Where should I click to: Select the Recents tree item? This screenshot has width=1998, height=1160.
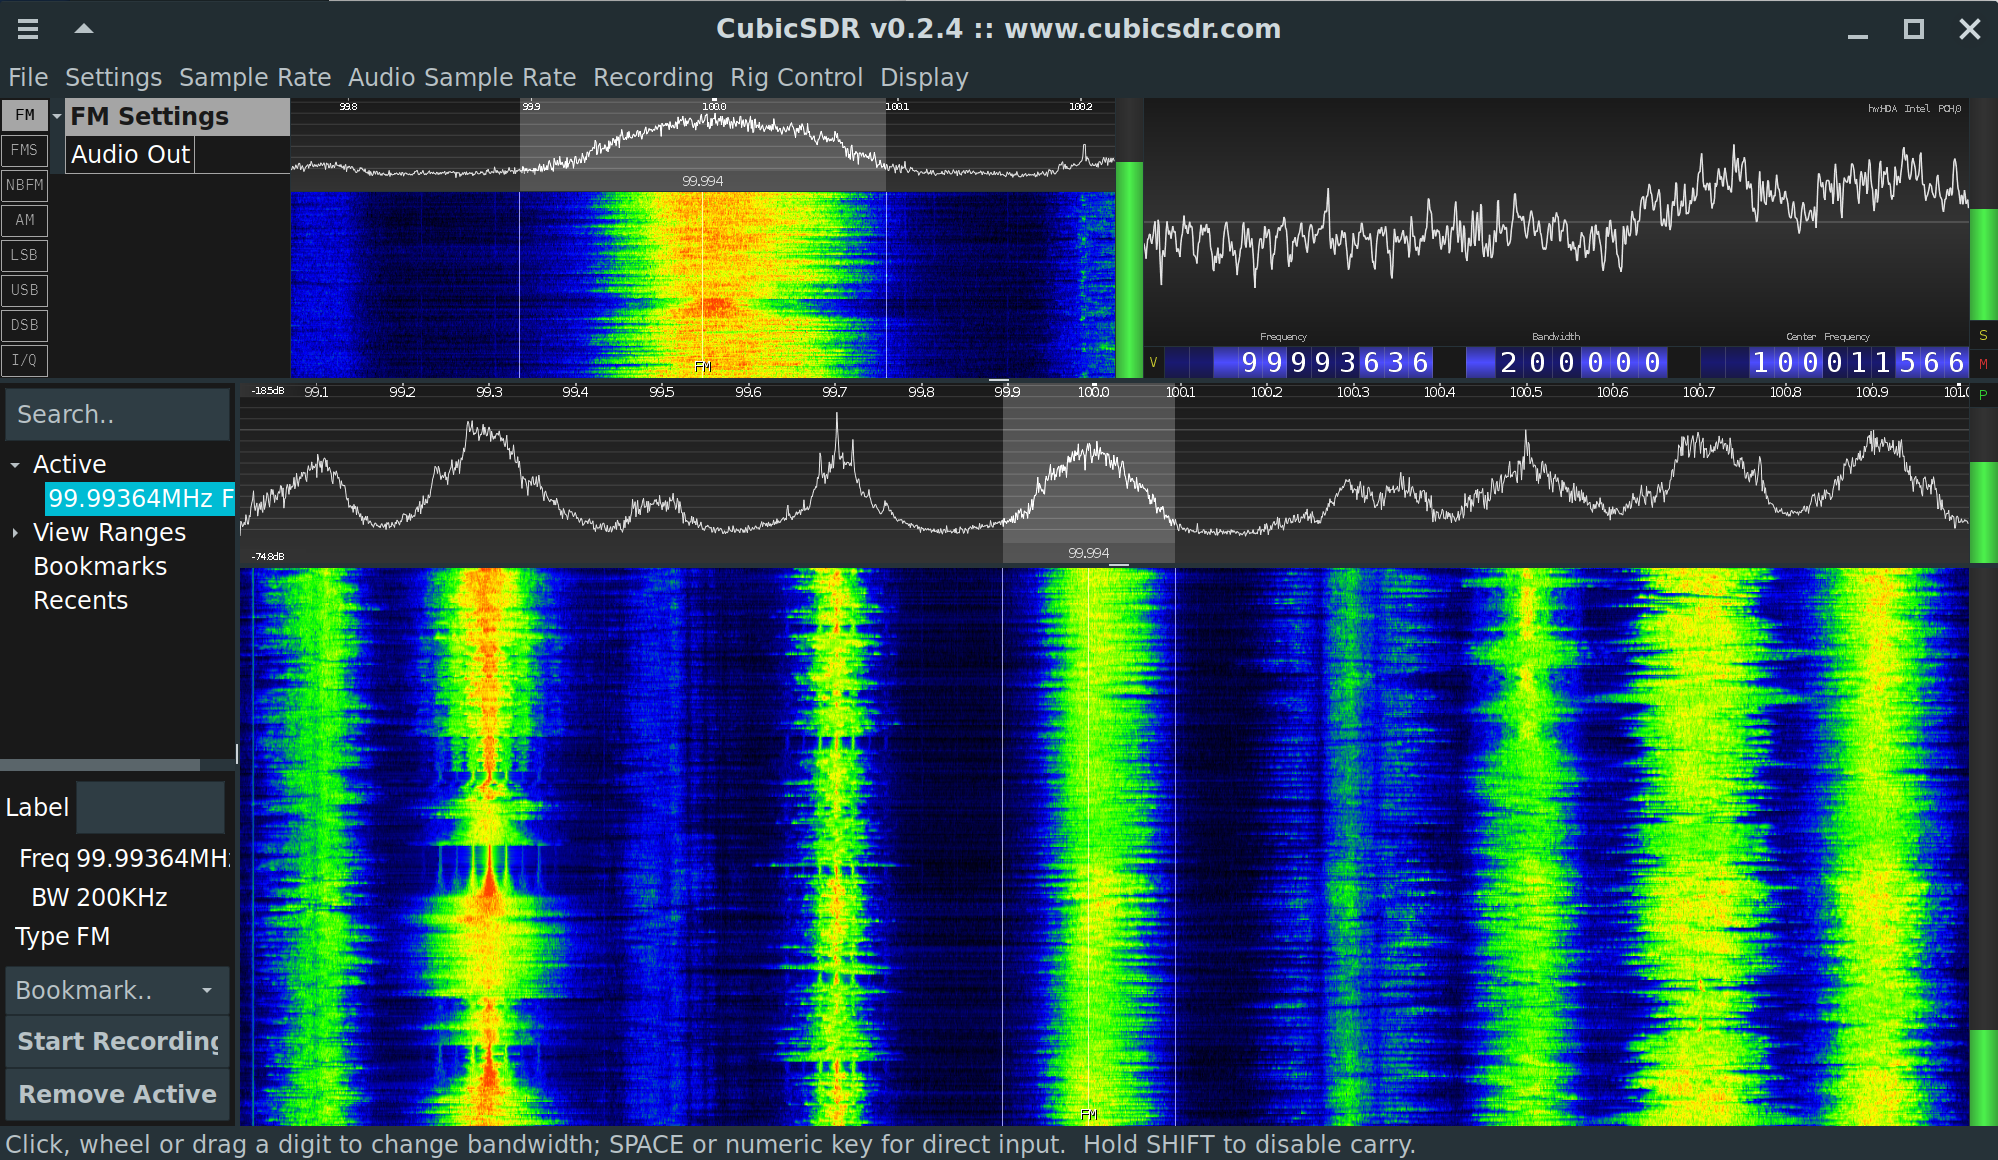pyautogui.click(x=80, y=600)
